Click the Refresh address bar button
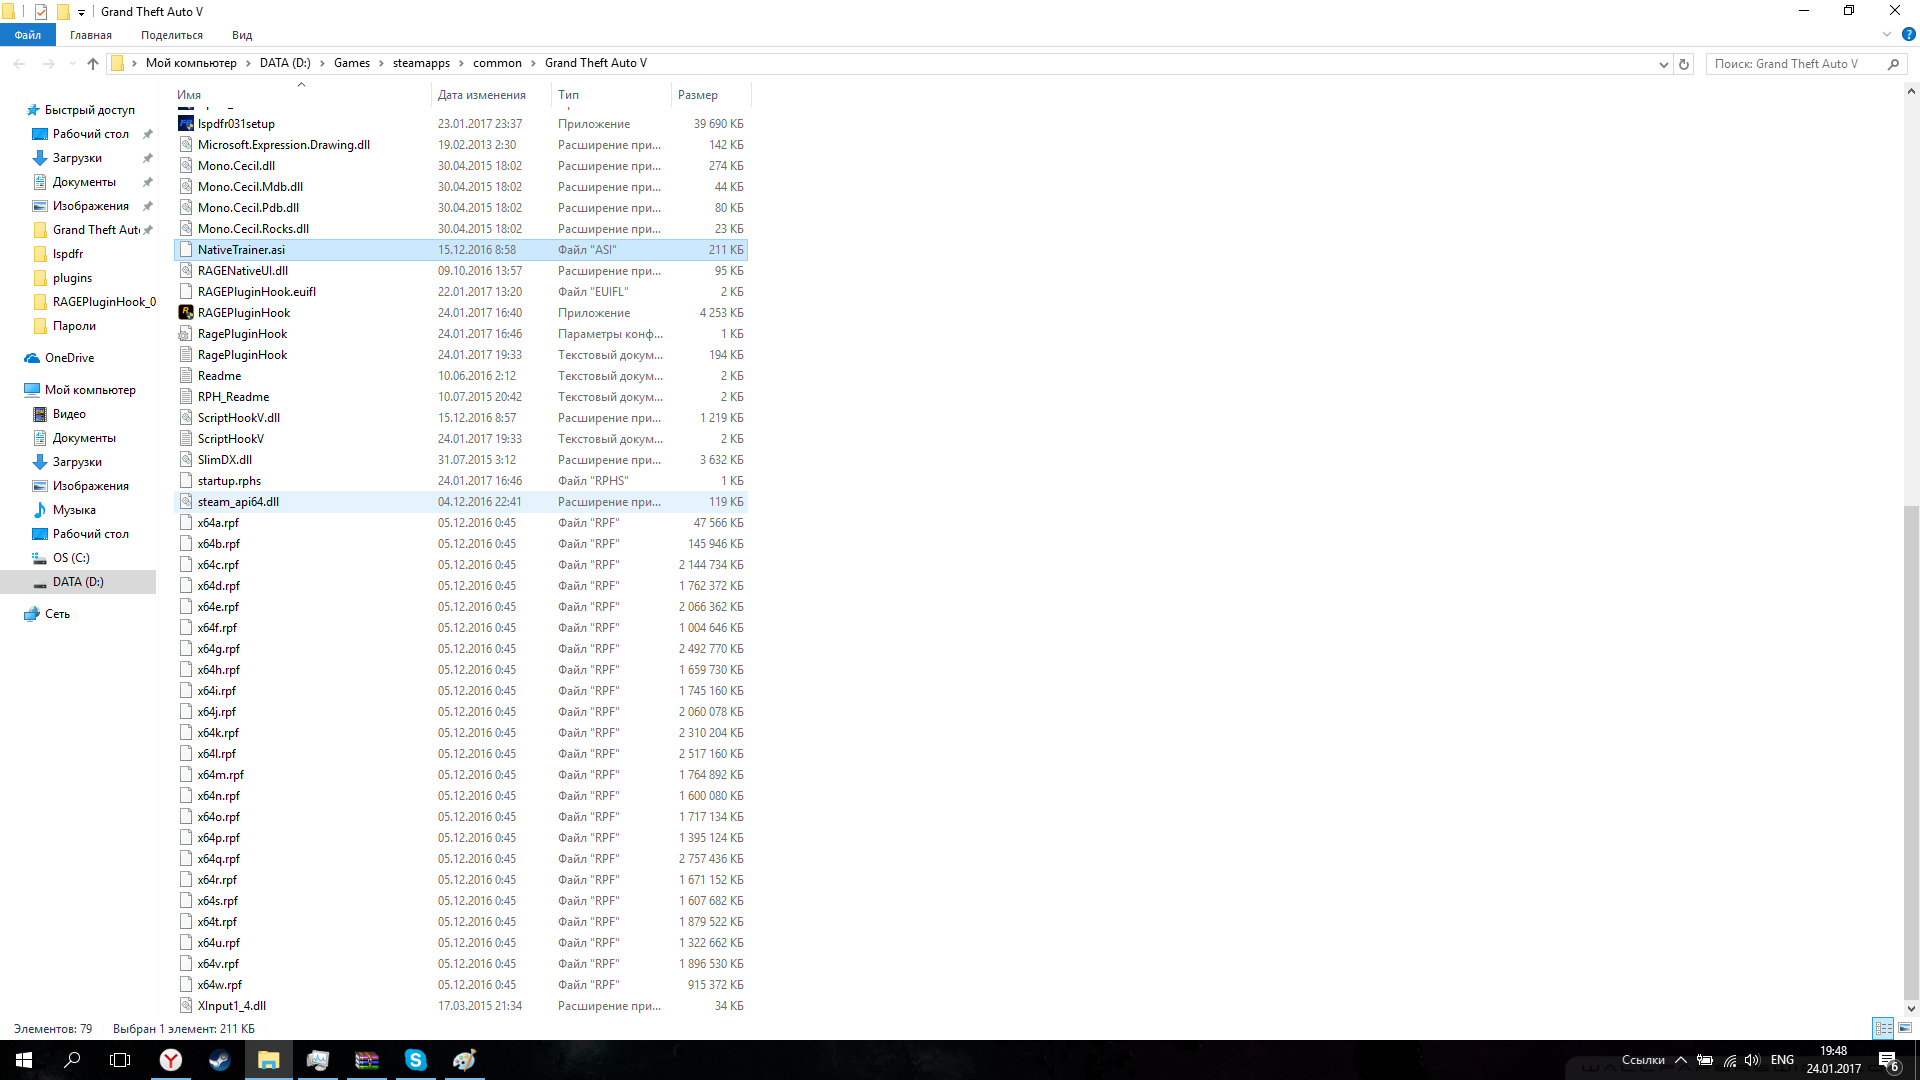Screen dimensions: 1920x1080 pos(1684,64)
